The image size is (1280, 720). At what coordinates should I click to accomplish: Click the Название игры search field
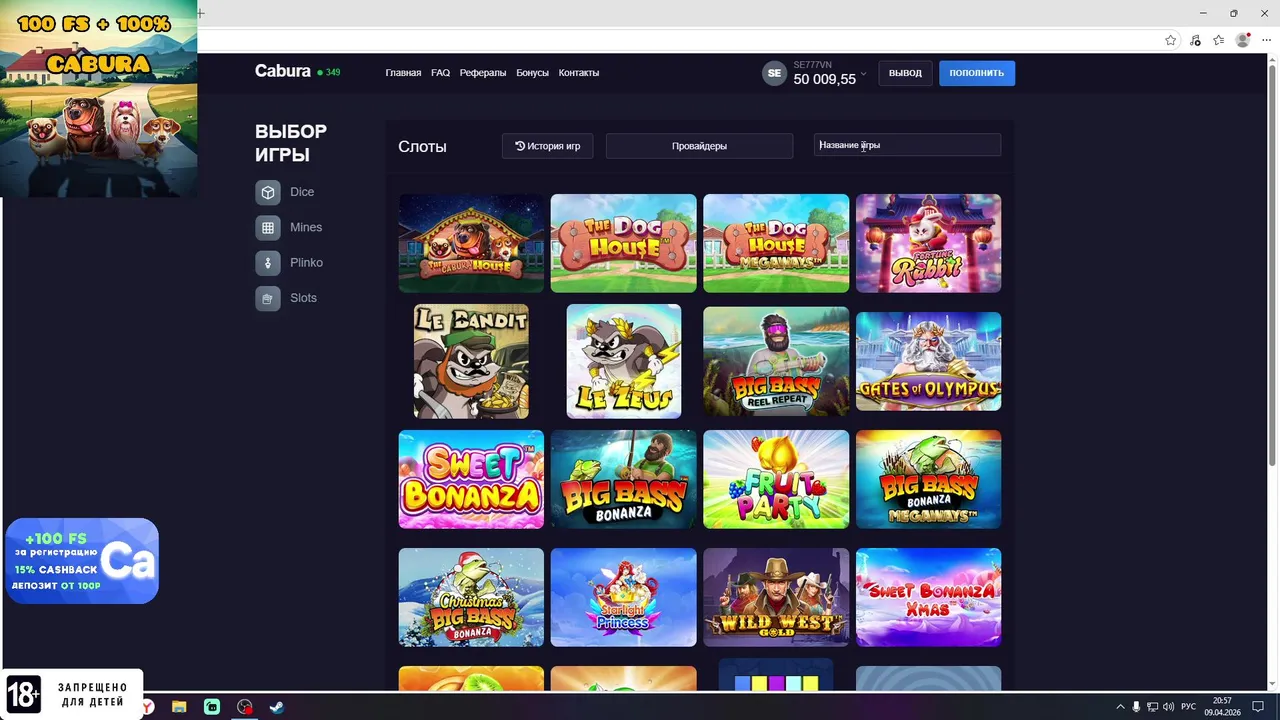[907, 145]
